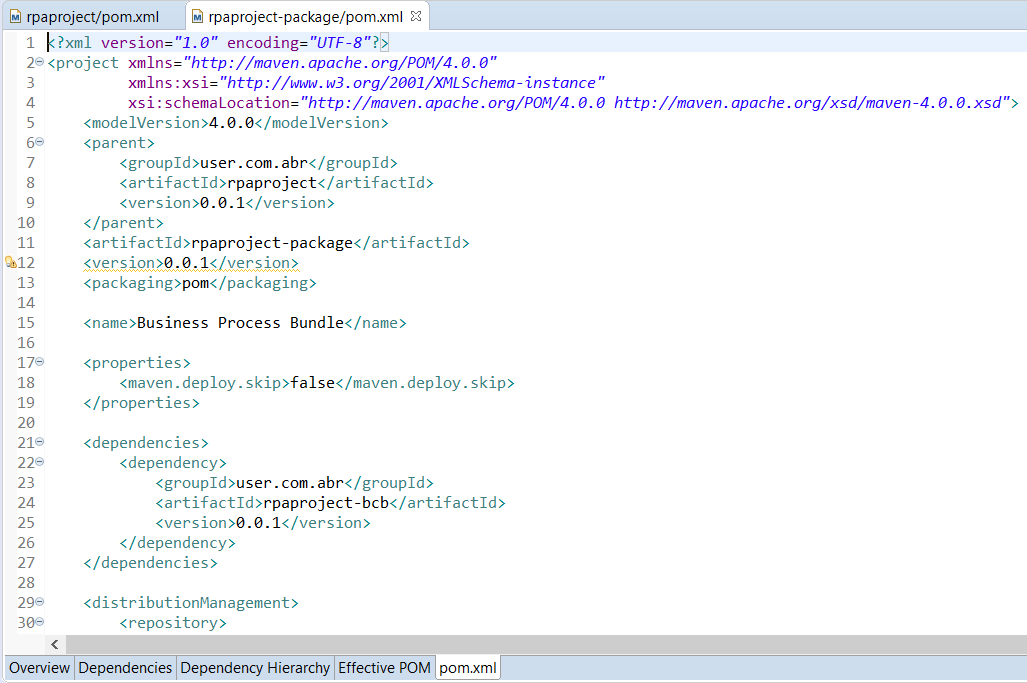Image resolution: width=1027 pixels, height=683 pixels.
Task: Open the Overview tab
Action: tap(39, 668)
